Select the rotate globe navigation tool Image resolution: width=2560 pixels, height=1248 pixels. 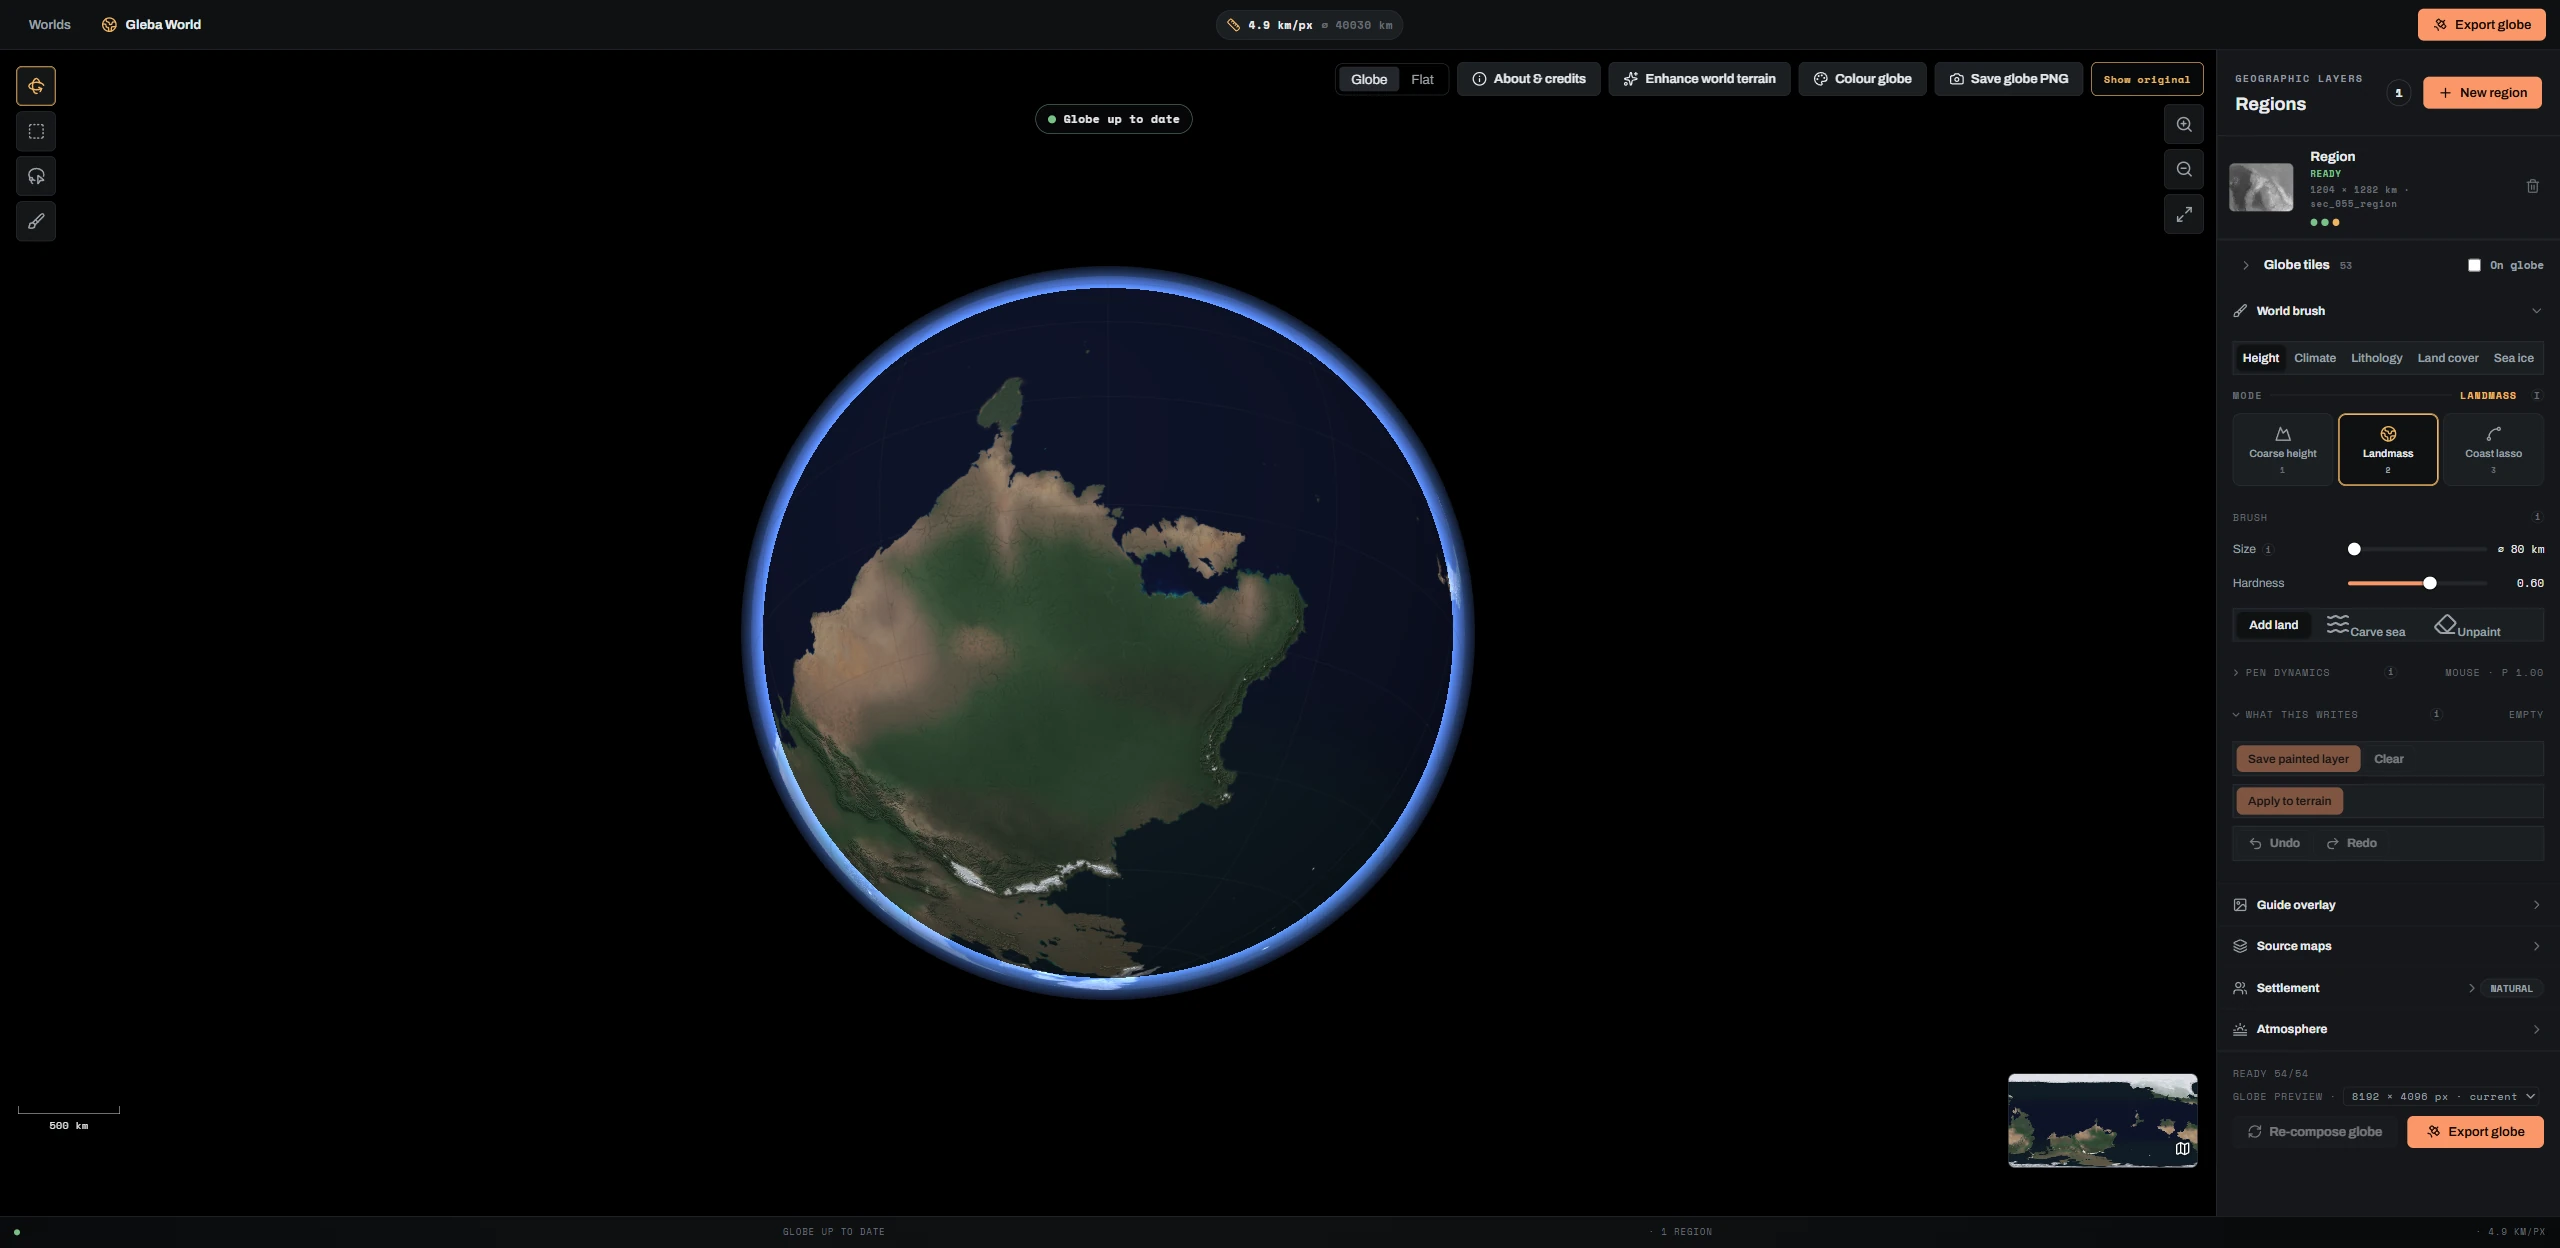pyautogui.click(x=36, y=86)
